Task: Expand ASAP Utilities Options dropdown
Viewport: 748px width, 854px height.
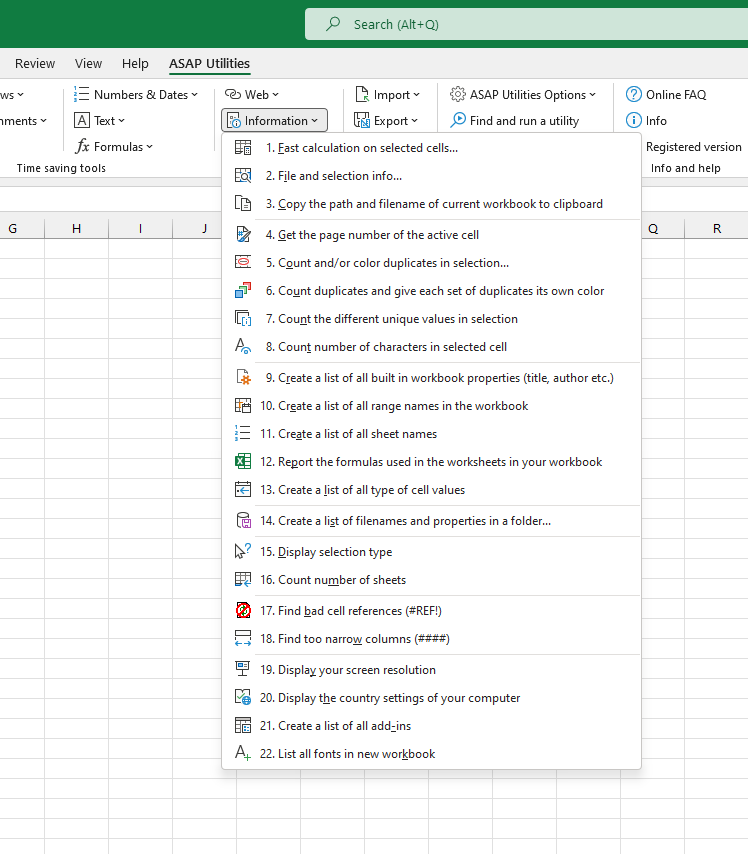Action: point(523,94)
